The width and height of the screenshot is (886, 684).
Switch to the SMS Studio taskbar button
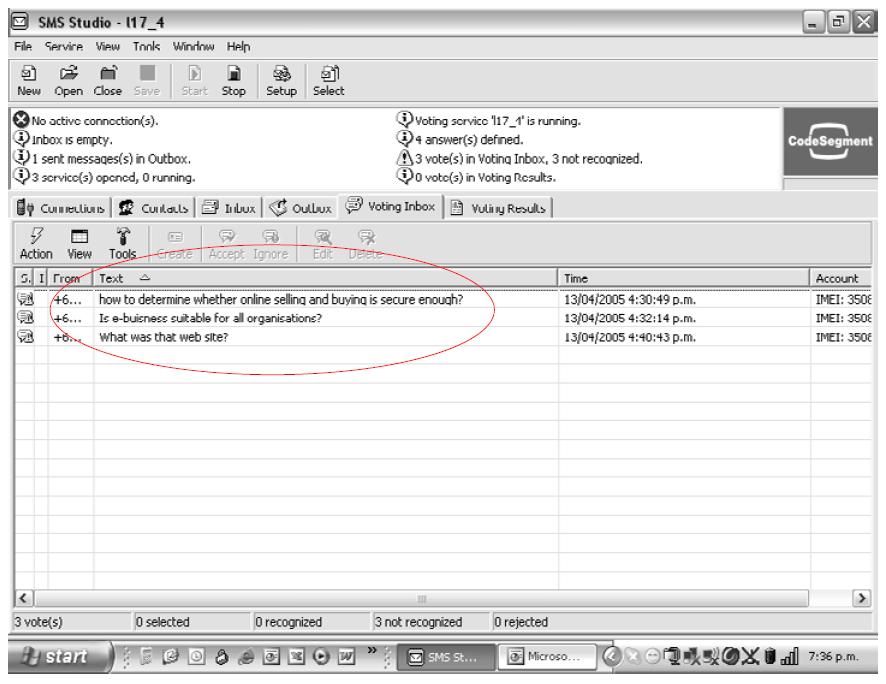tap(445, 657)
